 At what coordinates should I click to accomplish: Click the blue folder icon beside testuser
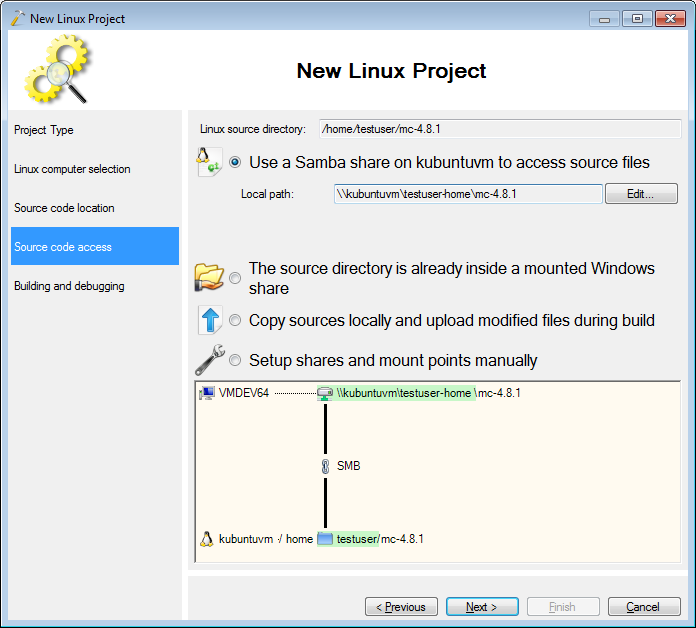[x=325, y=539]
